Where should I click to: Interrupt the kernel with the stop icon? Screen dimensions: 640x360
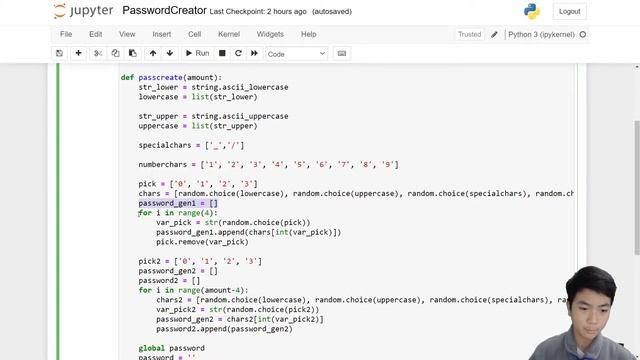(222, 53)
